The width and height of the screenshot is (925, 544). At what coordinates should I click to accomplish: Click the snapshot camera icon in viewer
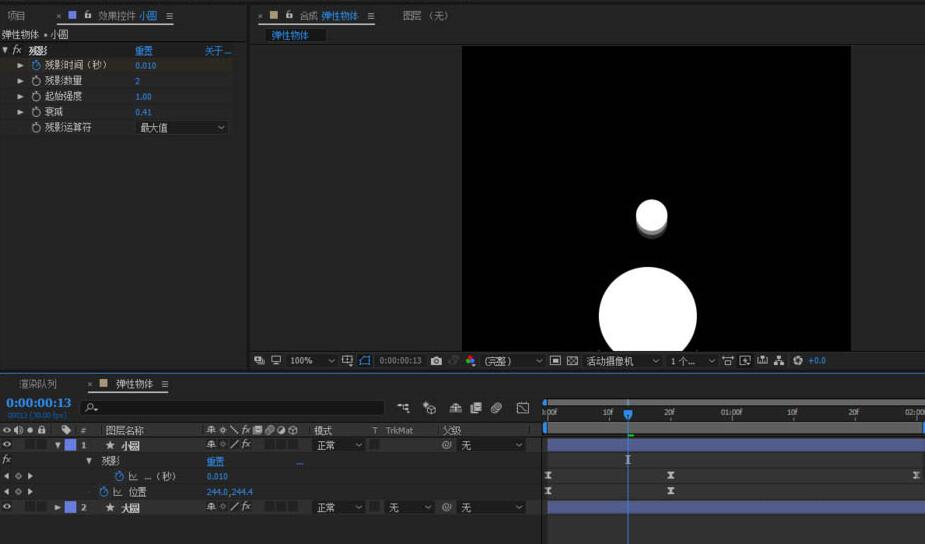pos(436,361)
